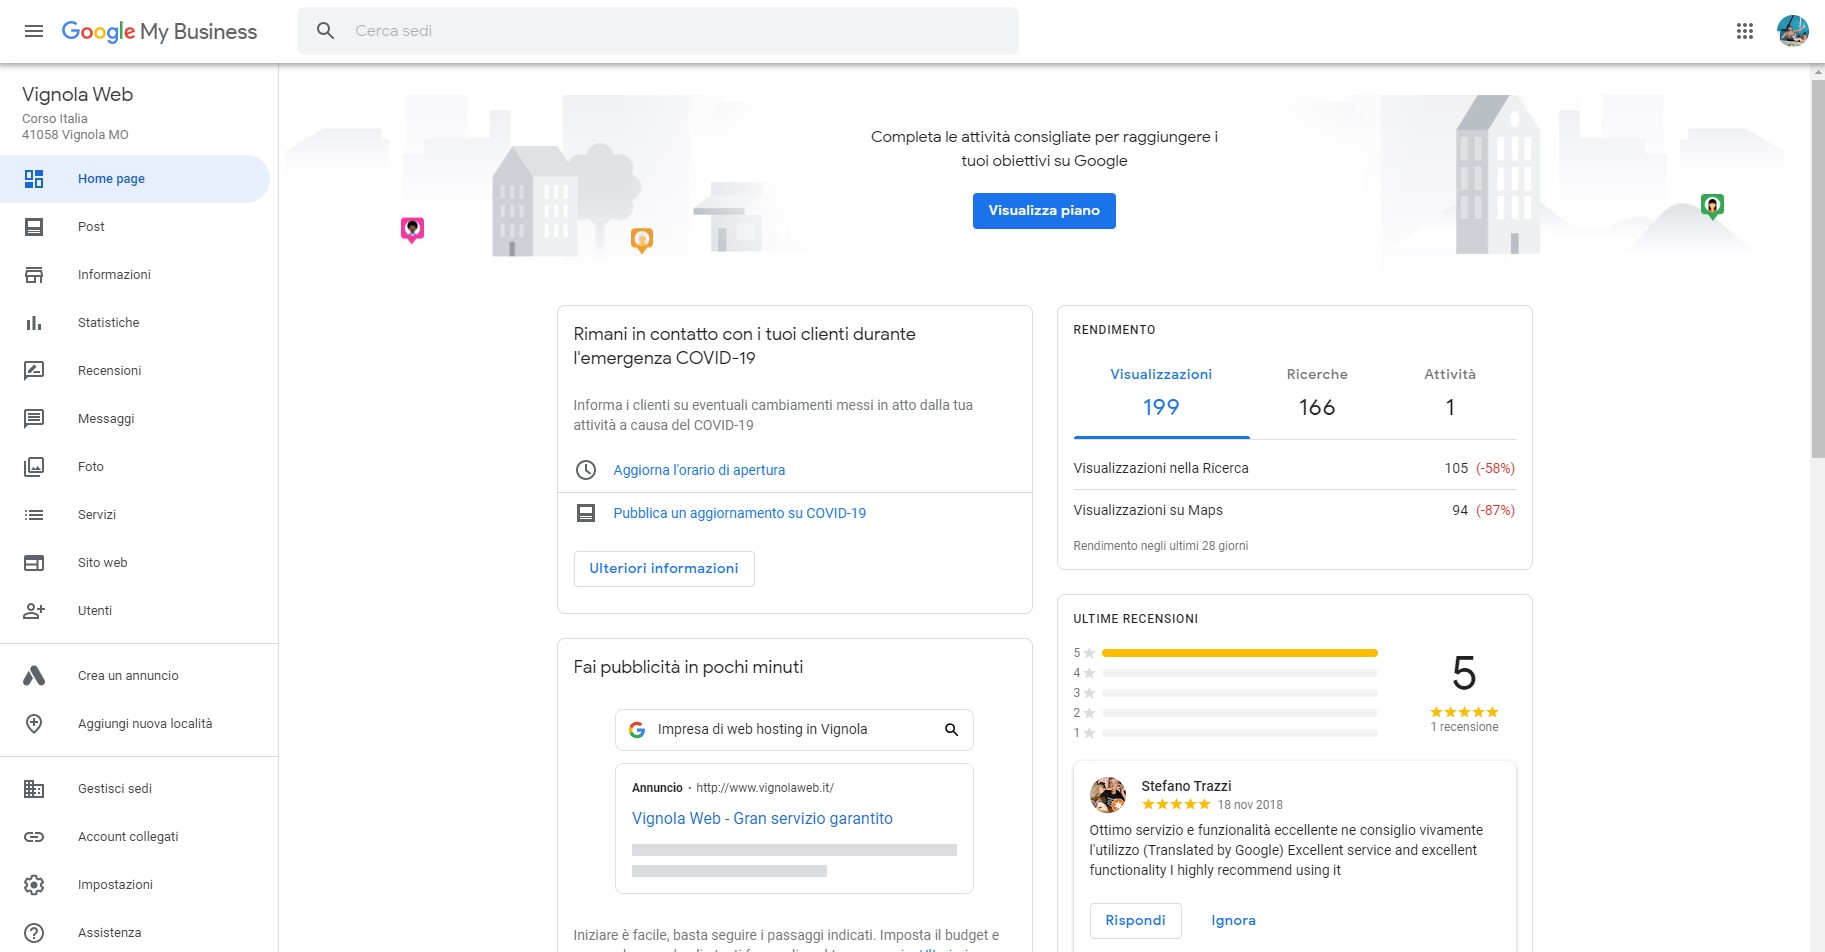
Task: Click the Account collegati link icon
Action: pos(34,837)
